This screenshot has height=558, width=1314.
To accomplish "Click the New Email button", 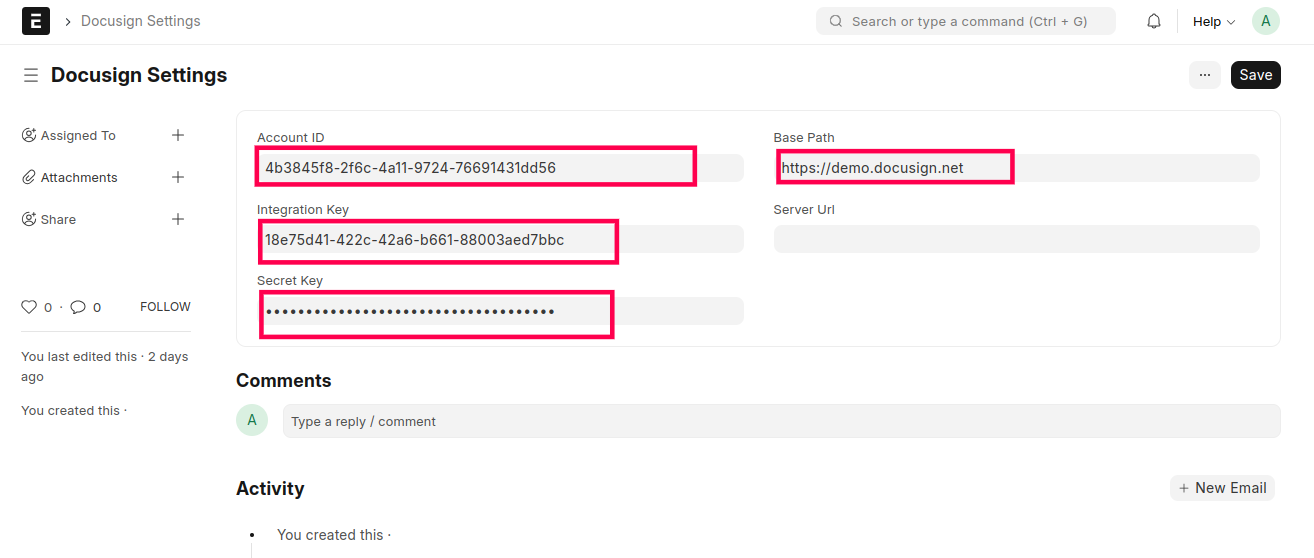I will [x=1222, y=488].
